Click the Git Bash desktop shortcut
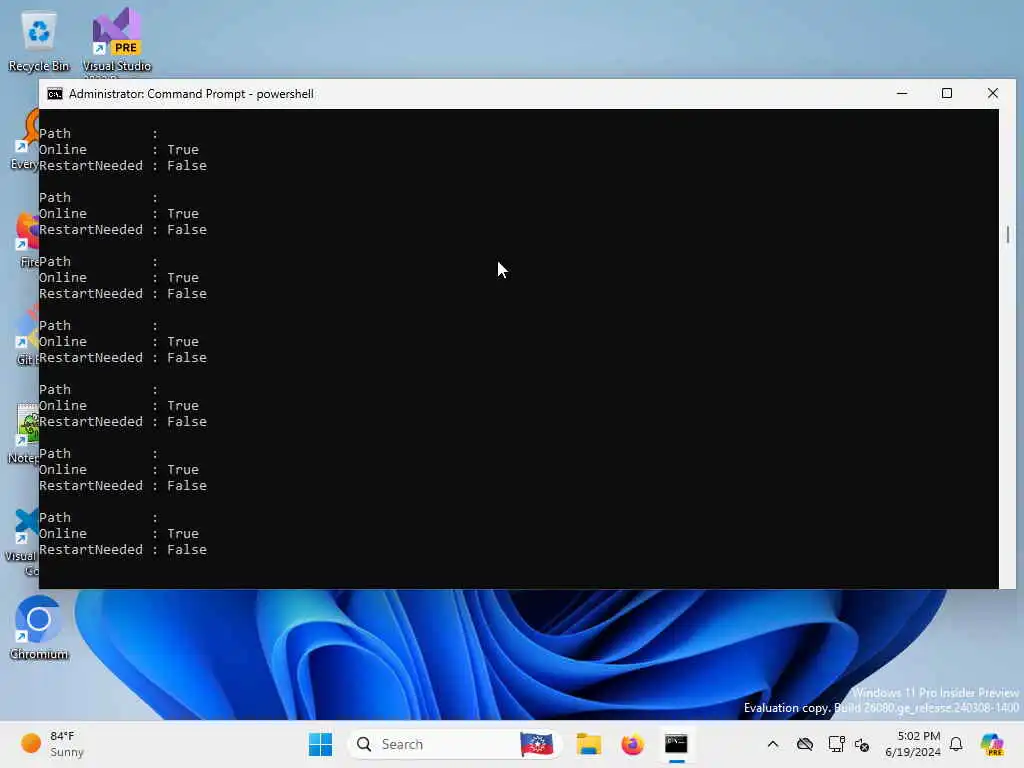 (26, 334)
